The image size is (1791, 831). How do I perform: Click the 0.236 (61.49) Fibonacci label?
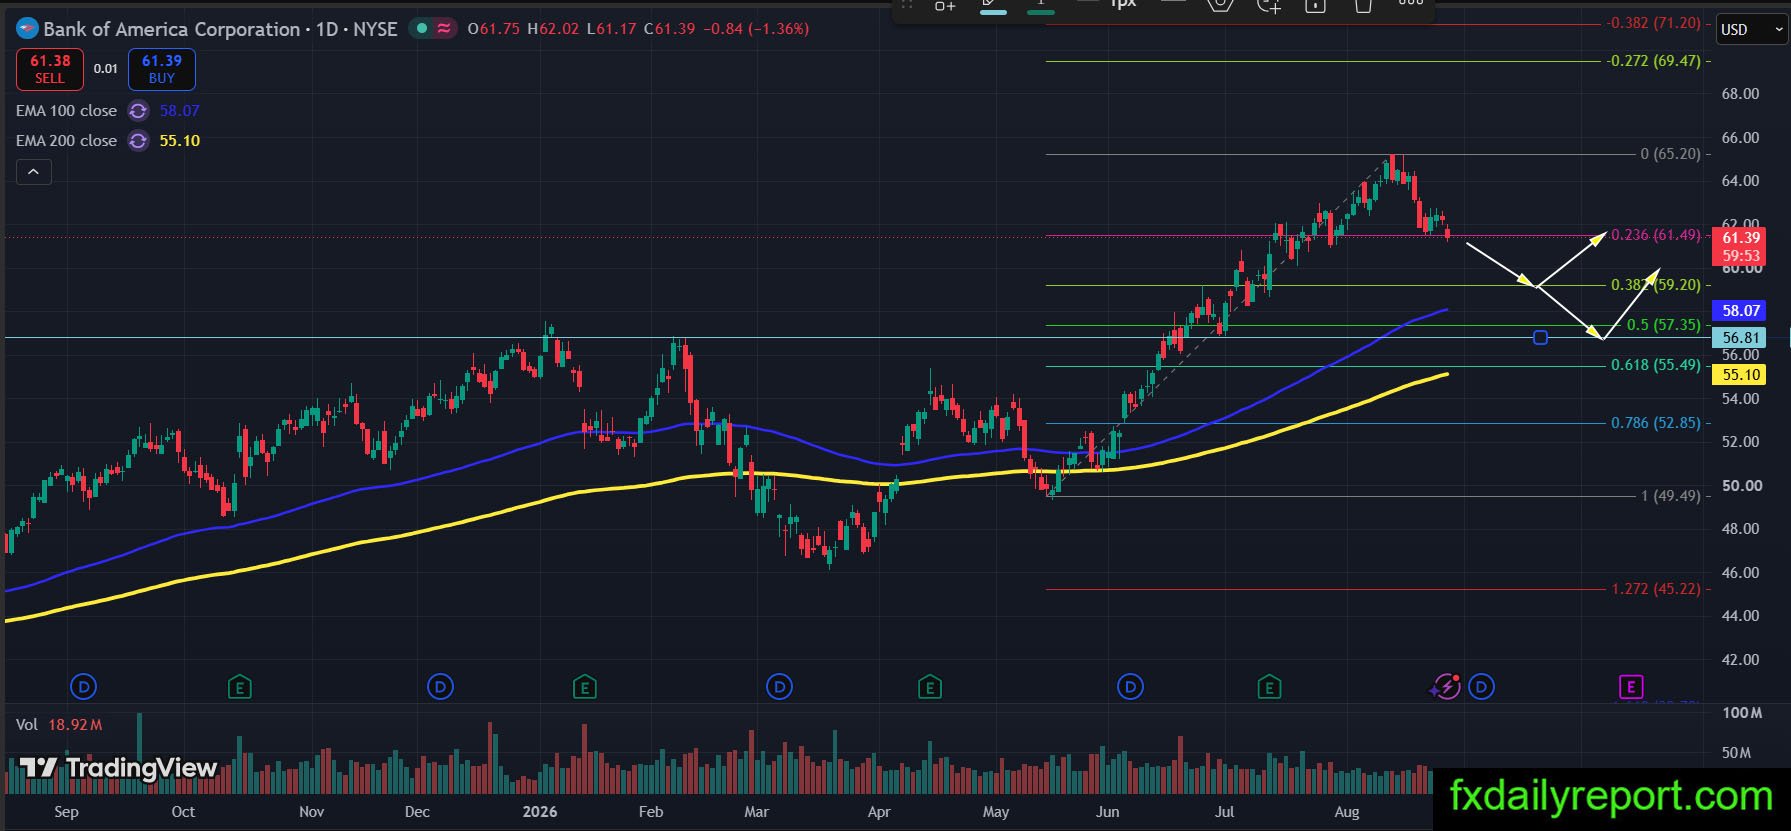(x=1655, y=235)
